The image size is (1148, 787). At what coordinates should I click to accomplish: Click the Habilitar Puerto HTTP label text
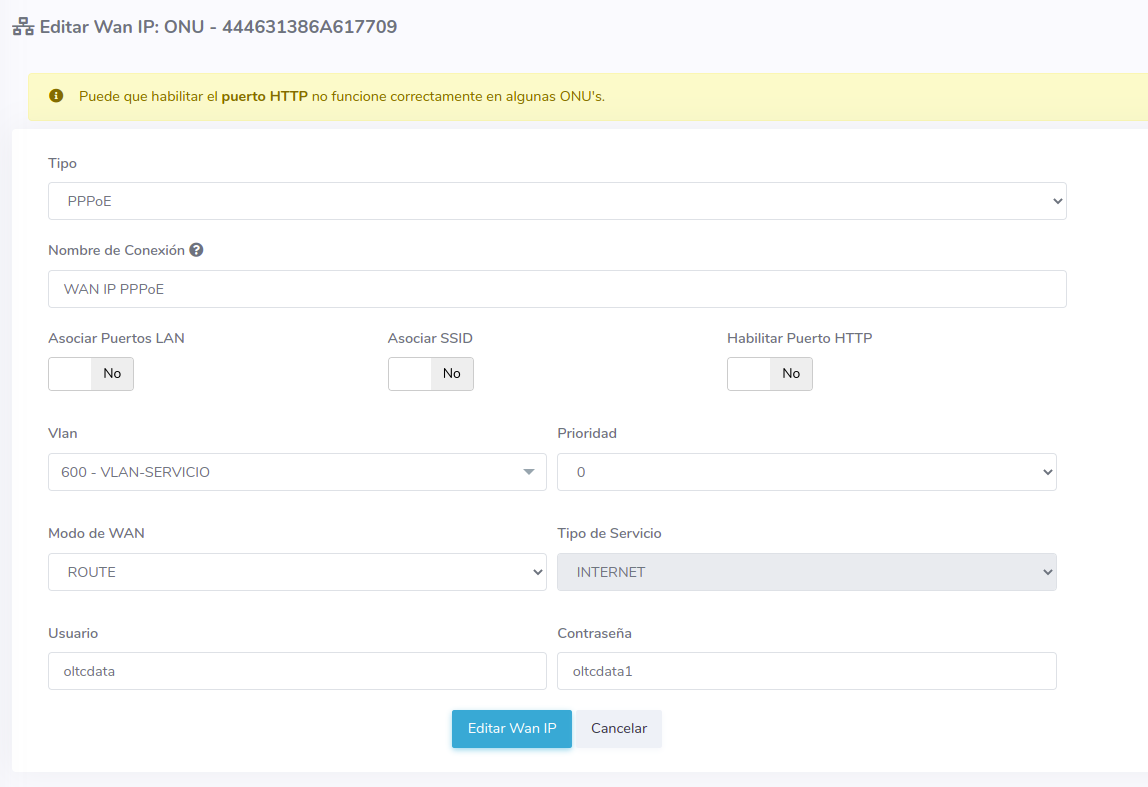pos(799,338)
